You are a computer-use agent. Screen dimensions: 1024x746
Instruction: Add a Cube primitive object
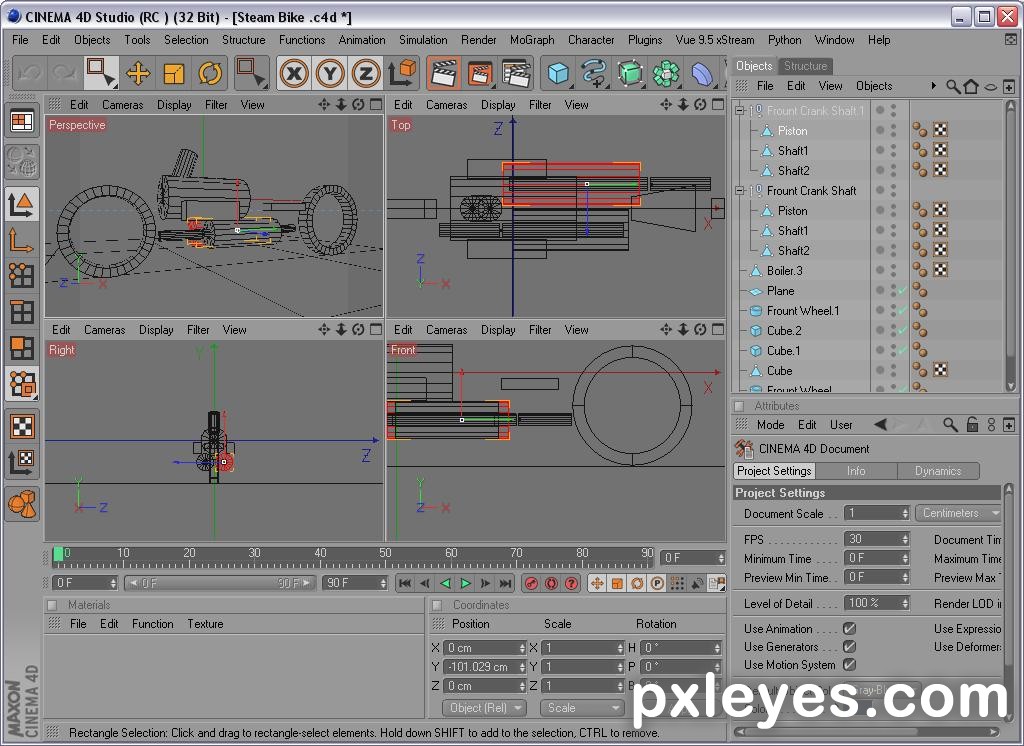coord(558,73)
